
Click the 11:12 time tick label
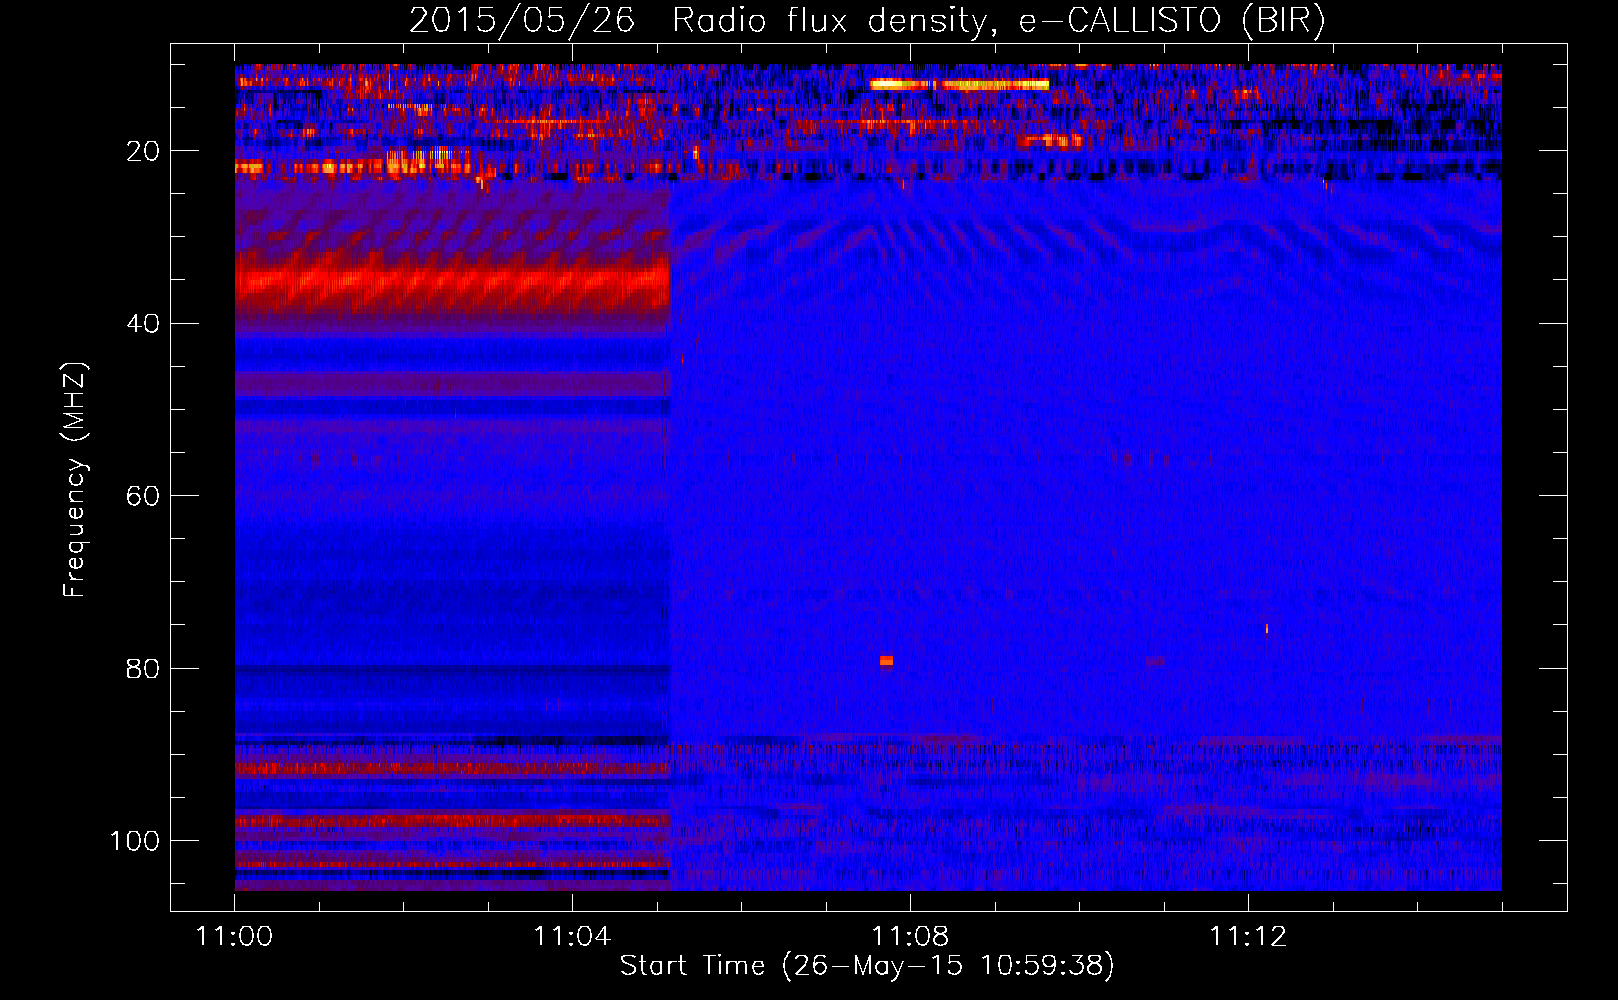coord(1248,937)
